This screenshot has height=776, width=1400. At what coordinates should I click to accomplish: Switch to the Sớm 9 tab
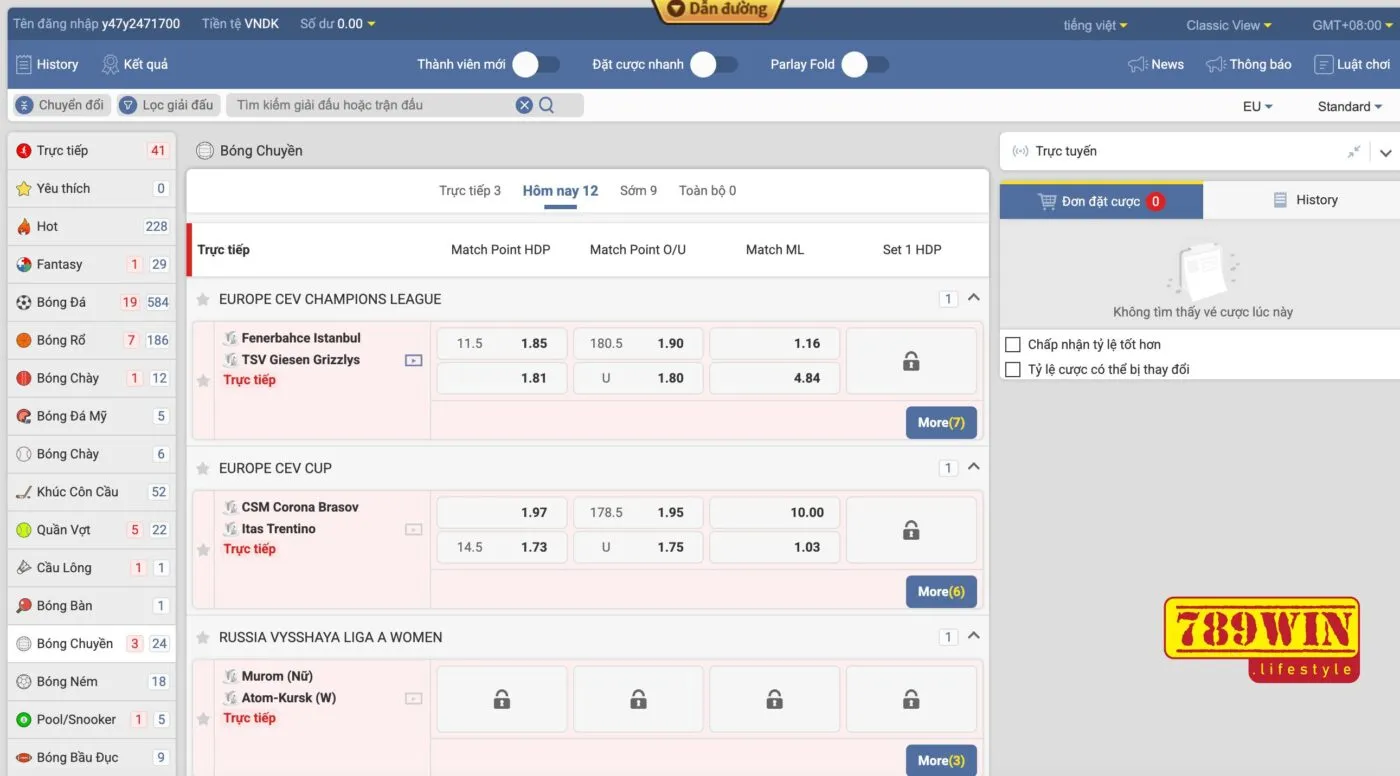pyautogui.click(x=638, y=191)
